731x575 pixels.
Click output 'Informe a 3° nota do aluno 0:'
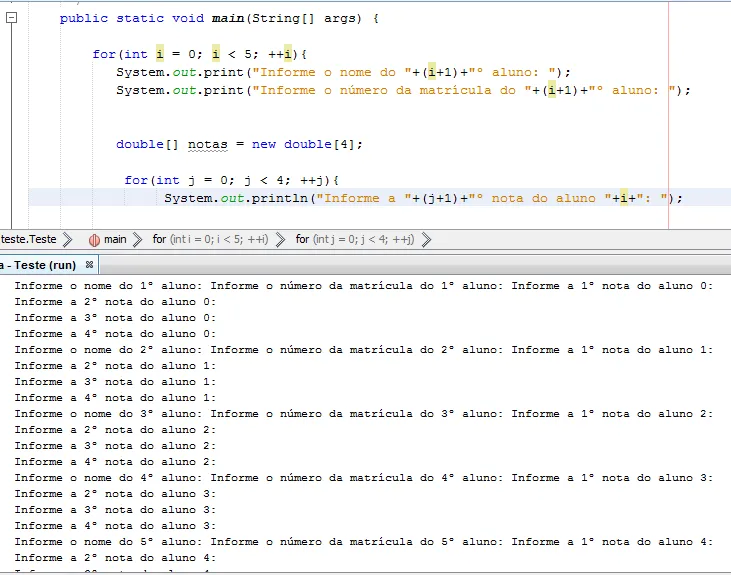click(115, 318)
